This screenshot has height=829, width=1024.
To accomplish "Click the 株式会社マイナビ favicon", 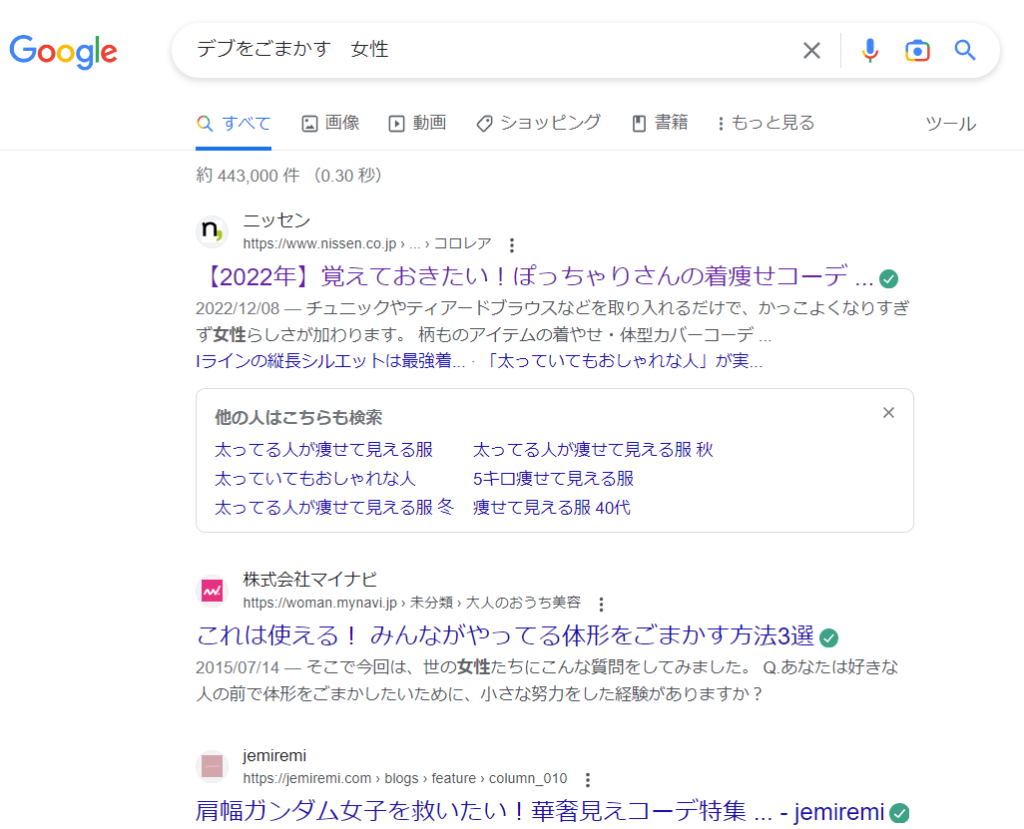I will pos(212,591).
